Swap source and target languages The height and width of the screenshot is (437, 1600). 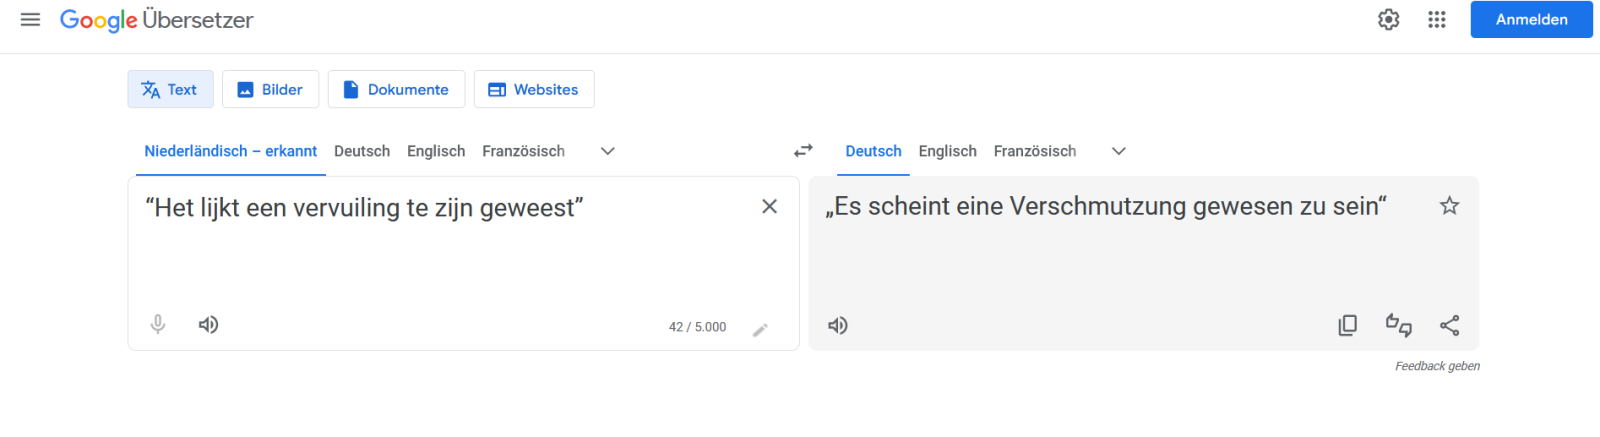click(x=803, y=151)
